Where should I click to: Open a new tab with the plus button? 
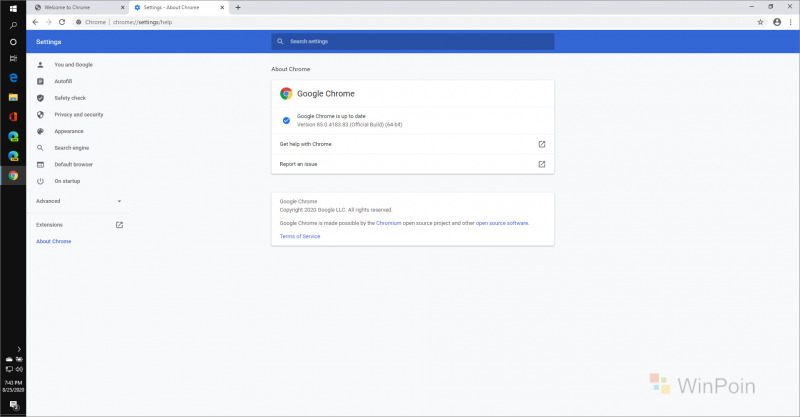[x=238, y=8]
